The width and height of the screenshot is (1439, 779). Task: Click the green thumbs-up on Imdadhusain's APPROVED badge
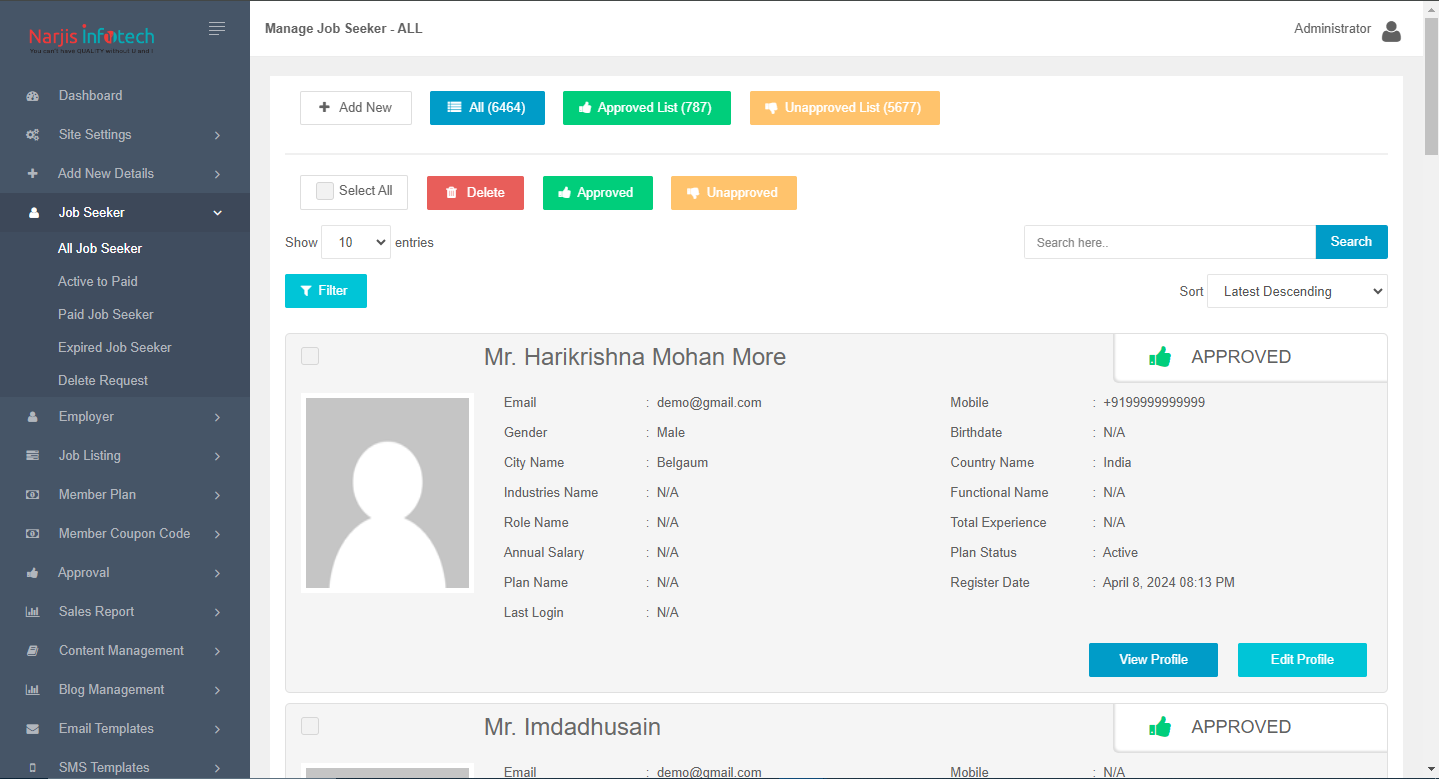tap(1160, 727)
